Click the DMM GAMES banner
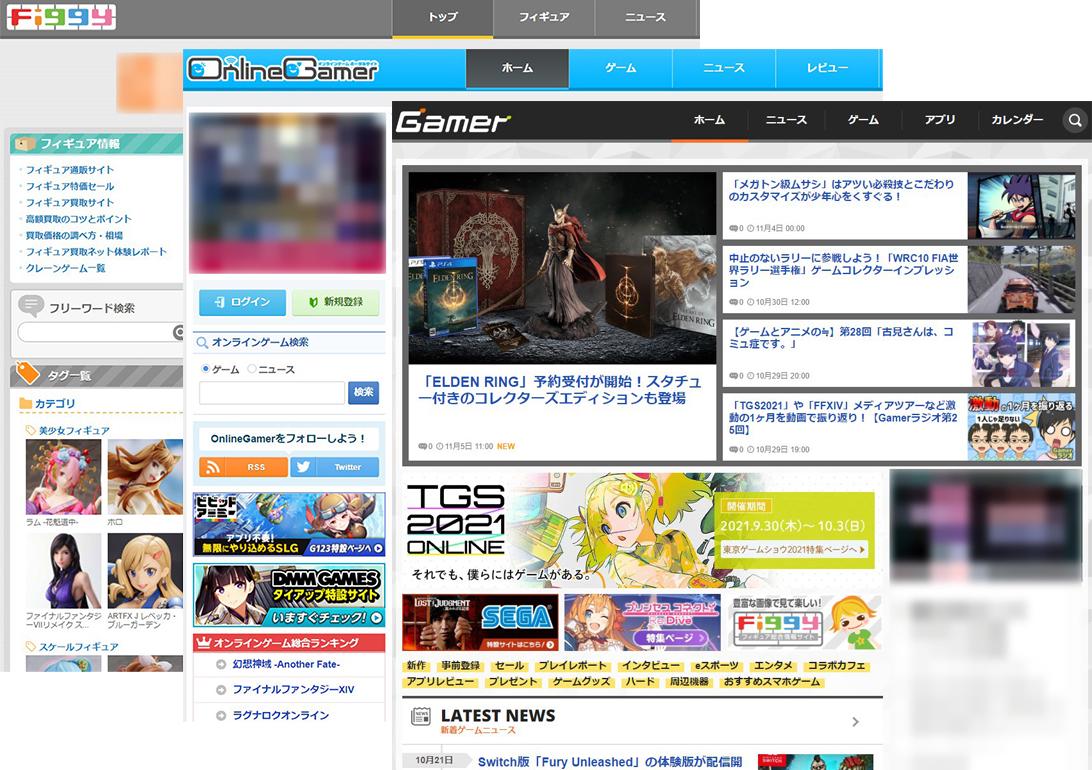Viewport: 1092px width, 770px height. tap(289, 594)
